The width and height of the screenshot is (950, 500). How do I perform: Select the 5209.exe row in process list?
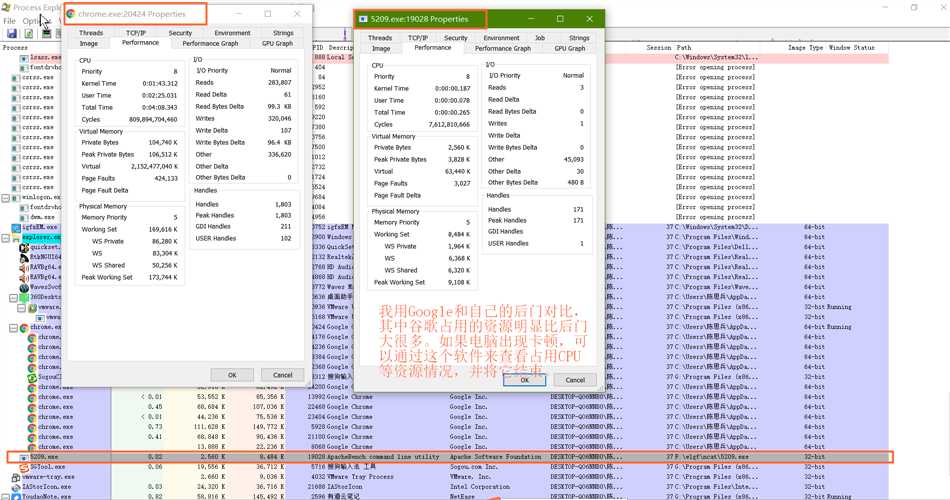point(448,457)
